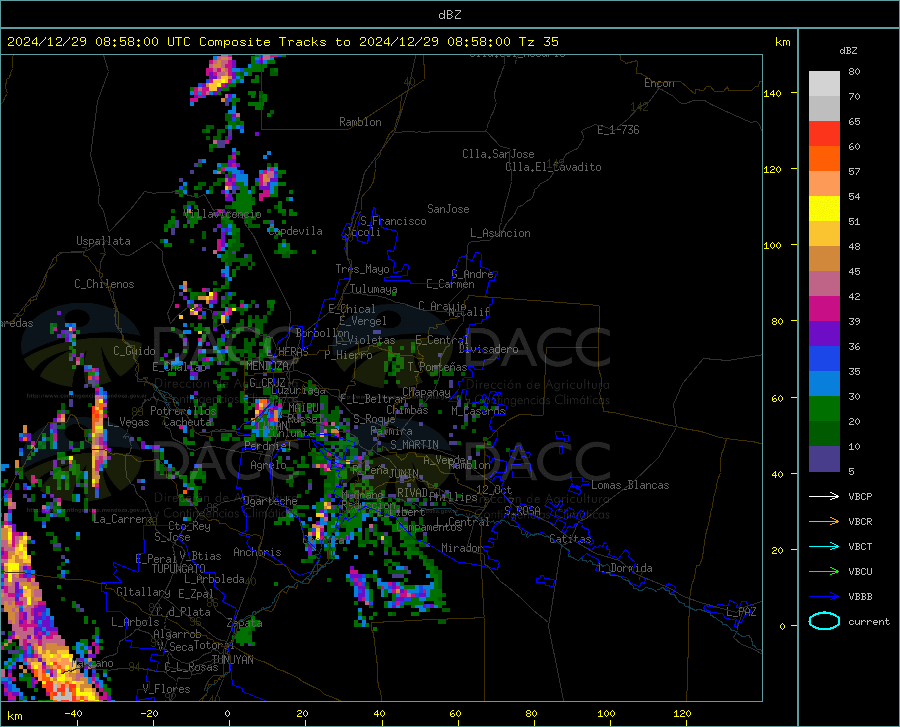
Task: Click the 'Clla.El_Cavadito' map label
Action: [553, 167]
